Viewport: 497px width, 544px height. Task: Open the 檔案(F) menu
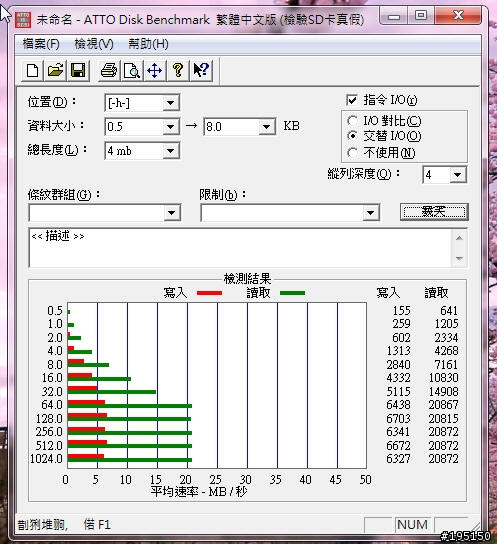(41, 44)
